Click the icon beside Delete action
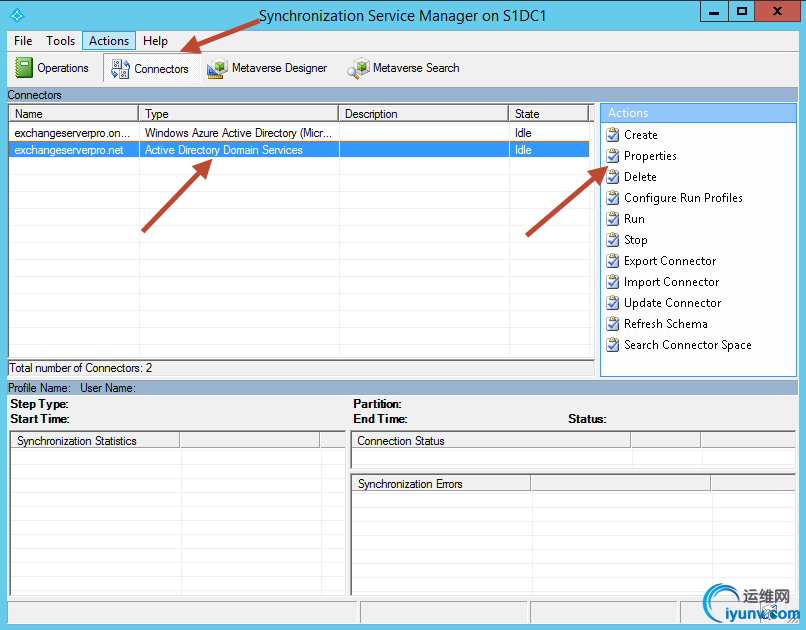This screenshot has width=806, height=630. click(x=613, y=177)
